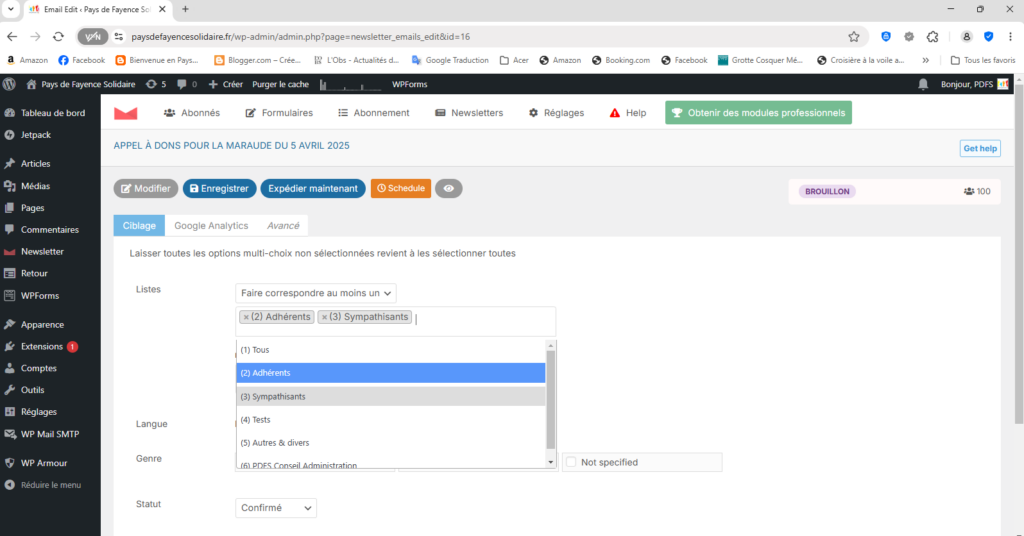
Task: Expand the Faire correspondre au moins un dropdown
Action: [316, 293]
